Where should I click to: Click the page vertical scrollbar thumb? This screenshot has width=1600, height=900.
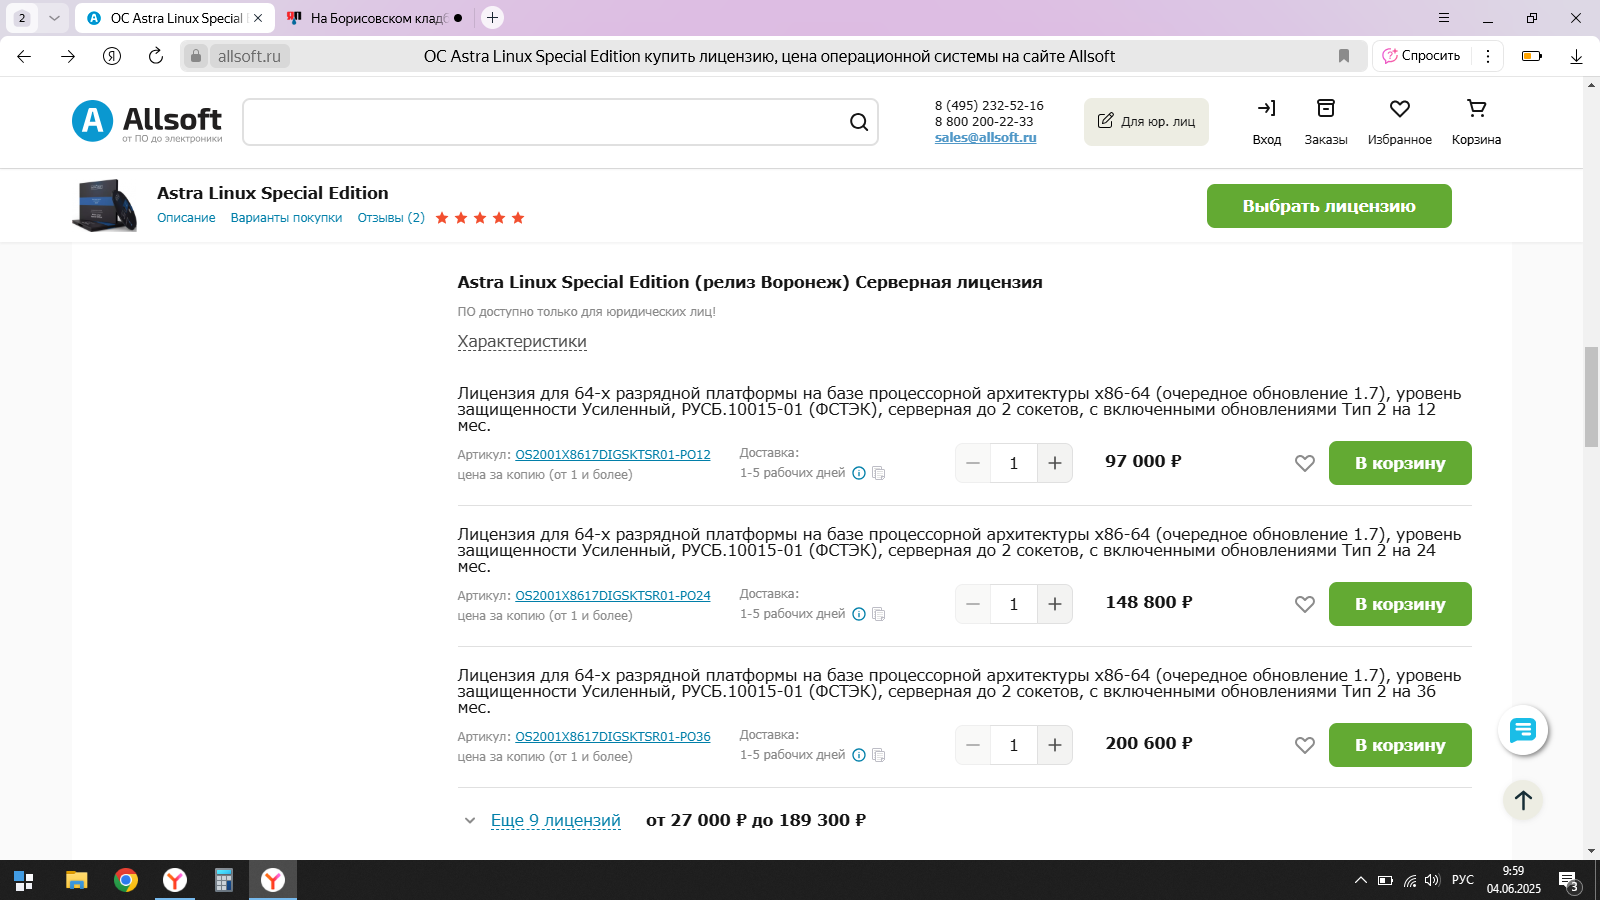1591,397
